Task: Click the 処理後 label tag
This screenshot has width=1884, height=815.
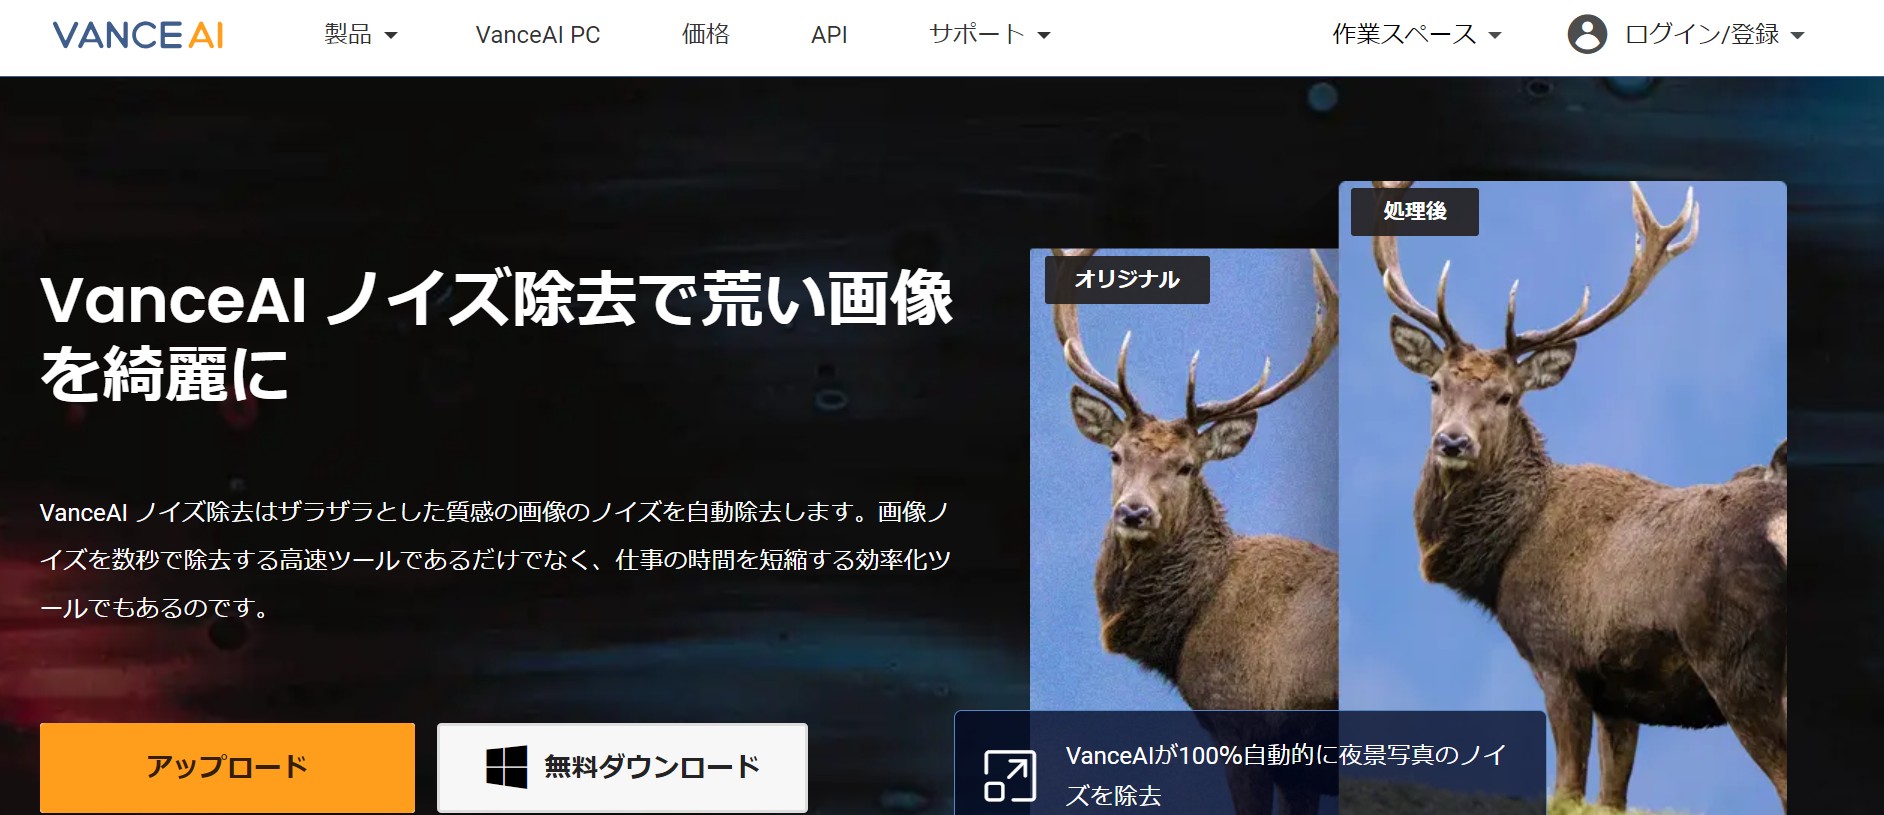Action: [1414, 211]
